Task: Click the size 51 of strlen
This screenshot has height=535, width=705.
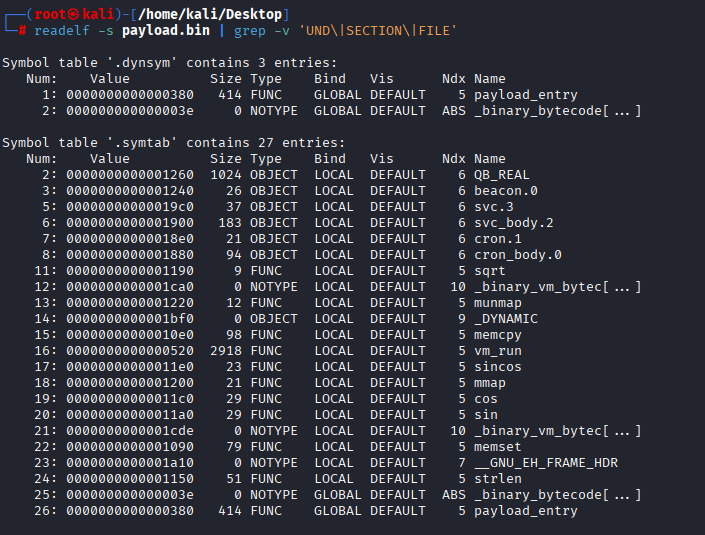Action: click(x=234, y=479)
